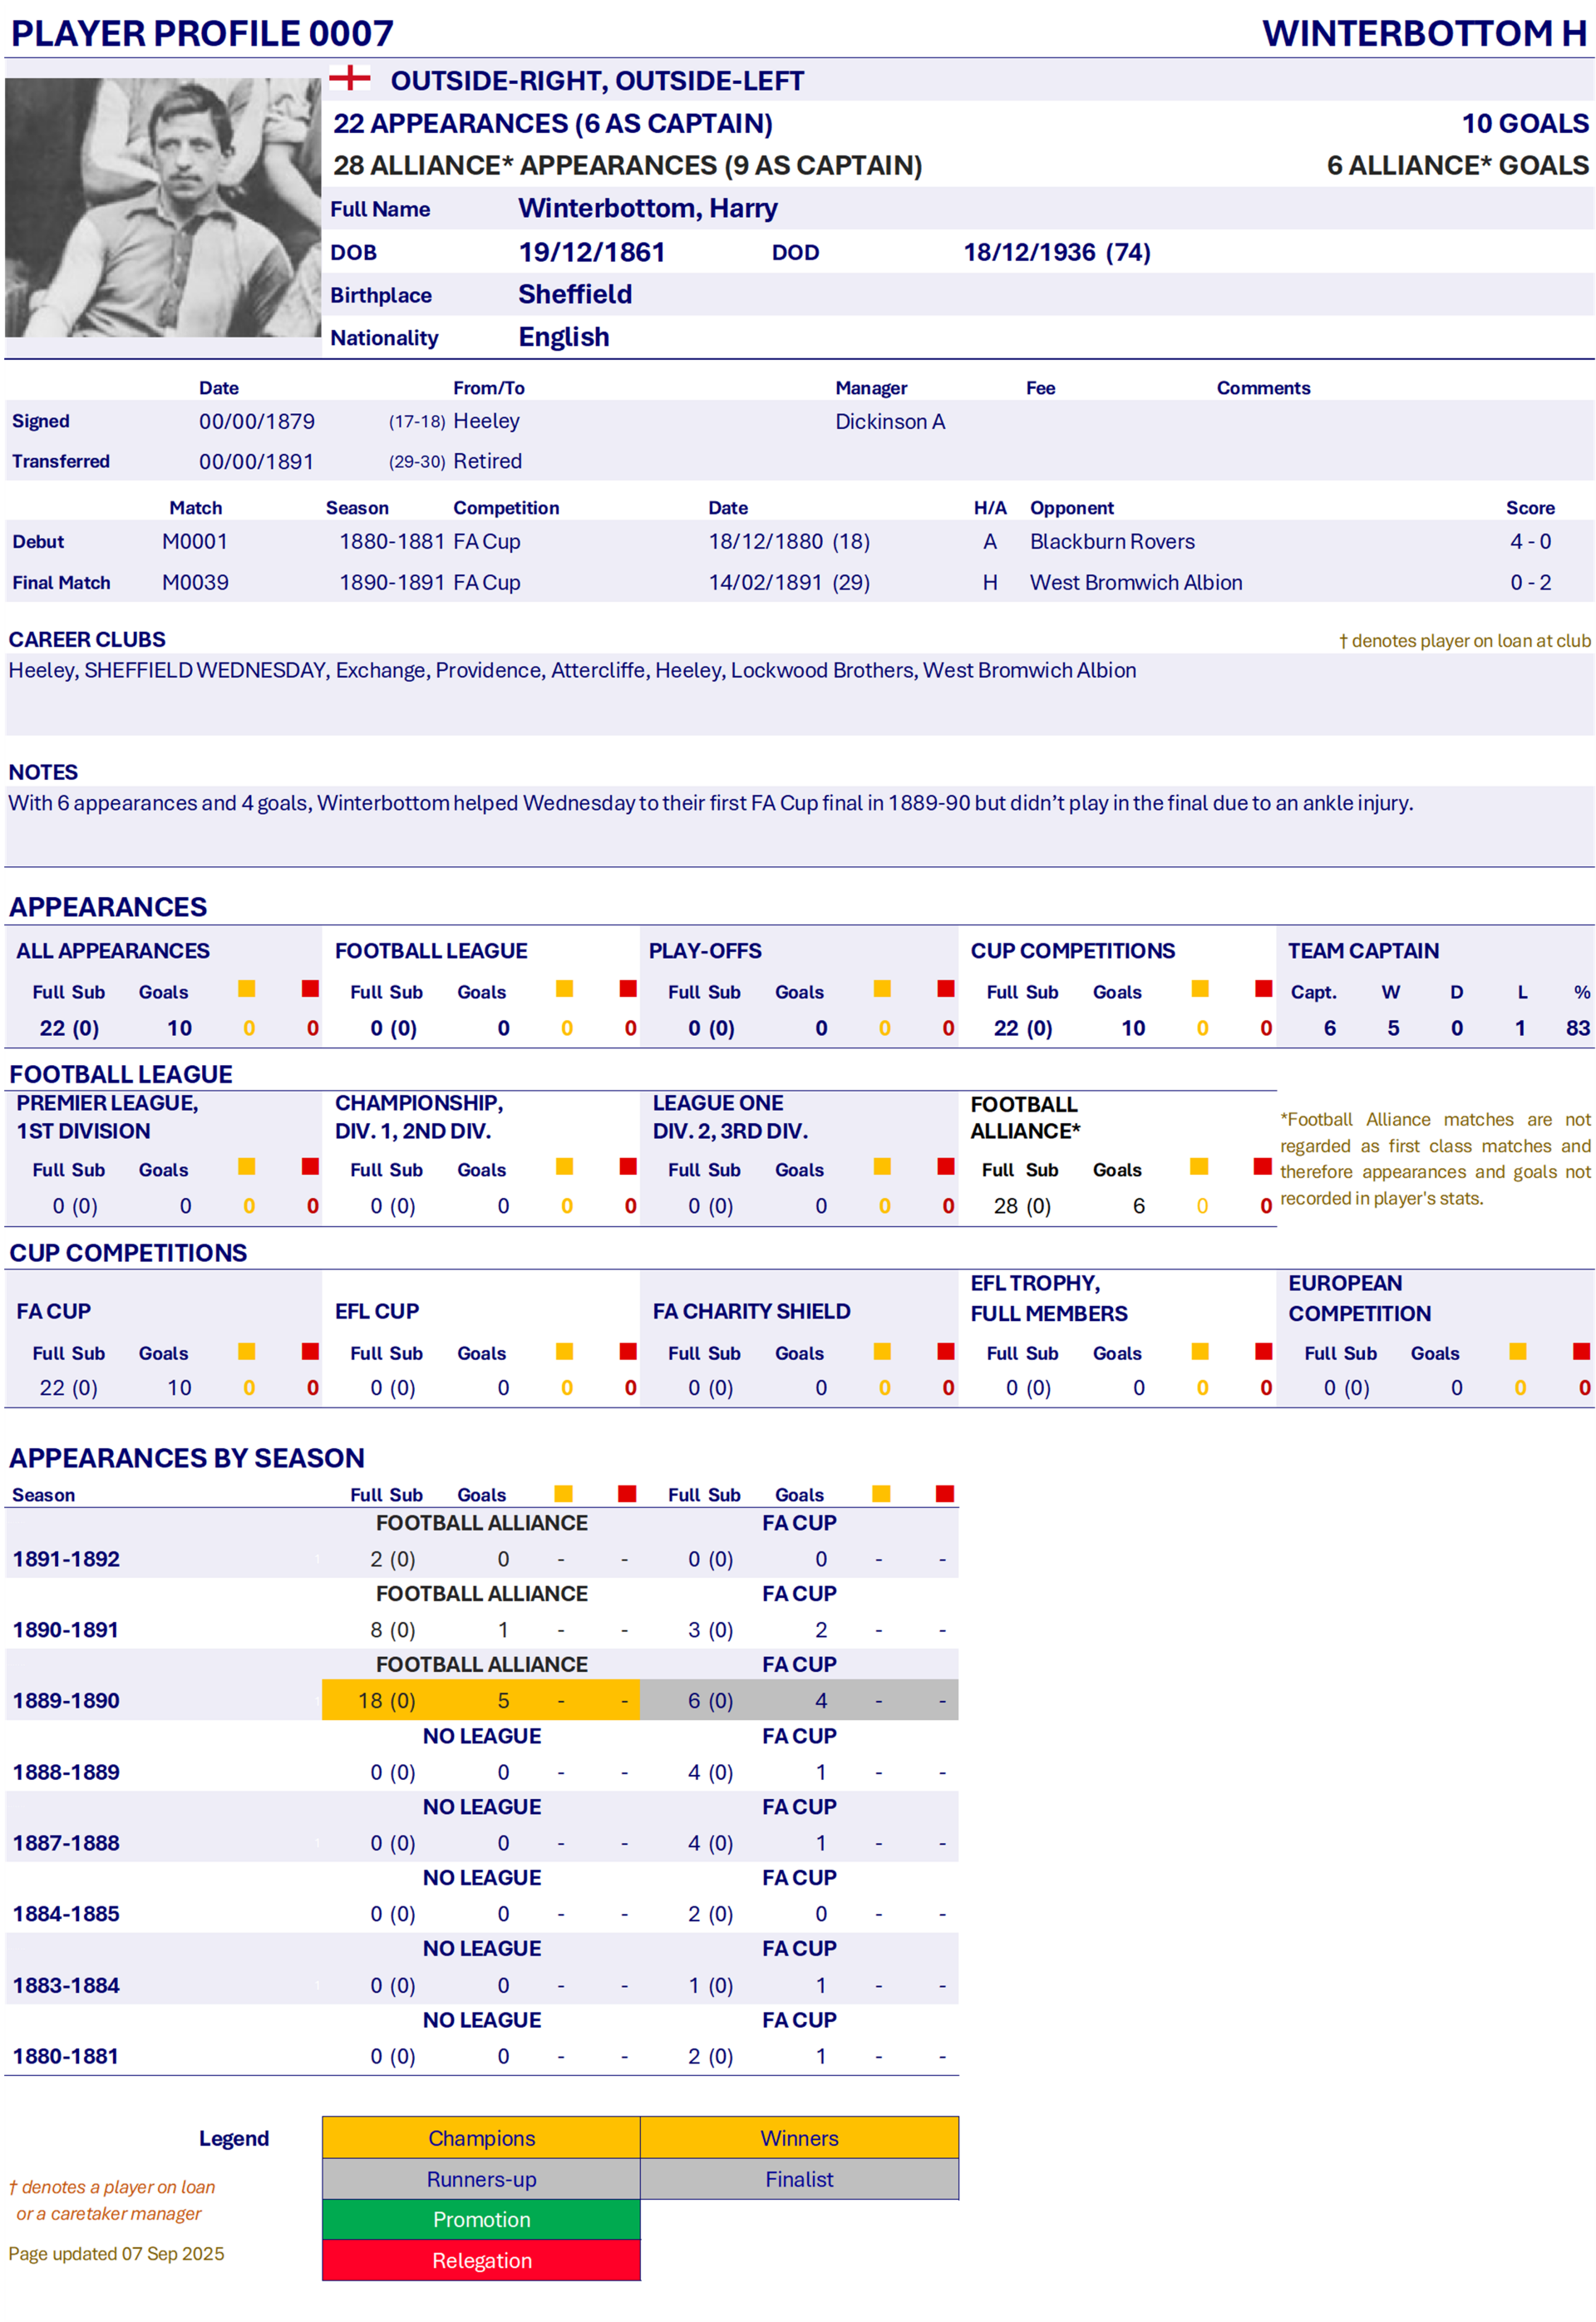Click the Champions gold legend swatch
Viewport: 1596px width, 2322px height.
pyautogui.click(x=481, y=2138)
